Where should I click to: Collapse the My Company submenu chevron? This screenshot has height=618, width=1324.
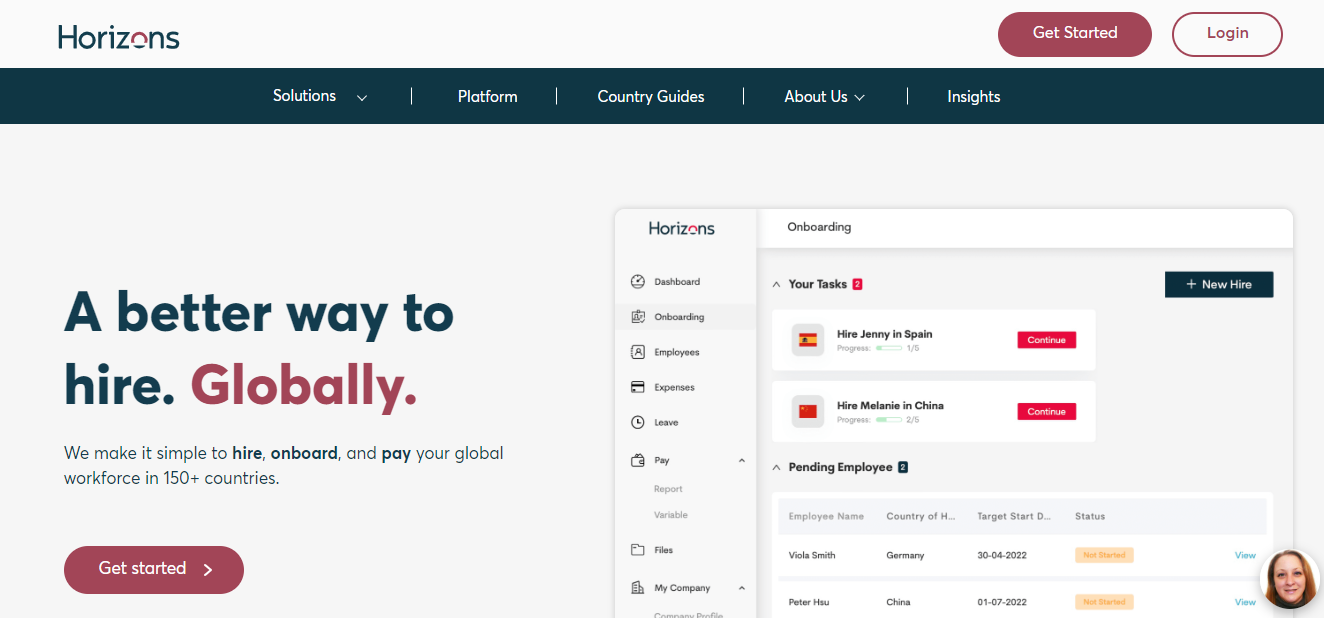[742, 588]
